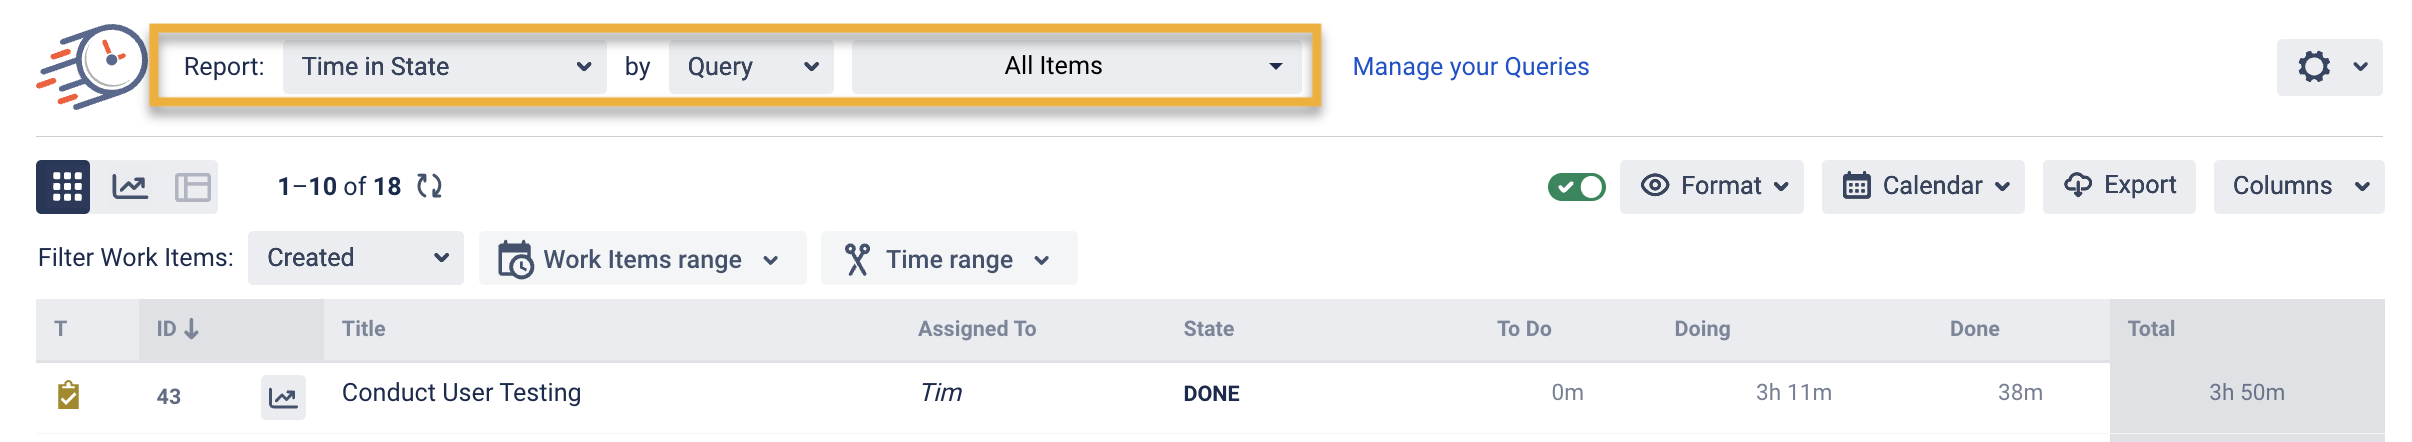Refresh the work items list
The height and width of the screenshot is (442, 2412).
point(430,186)
